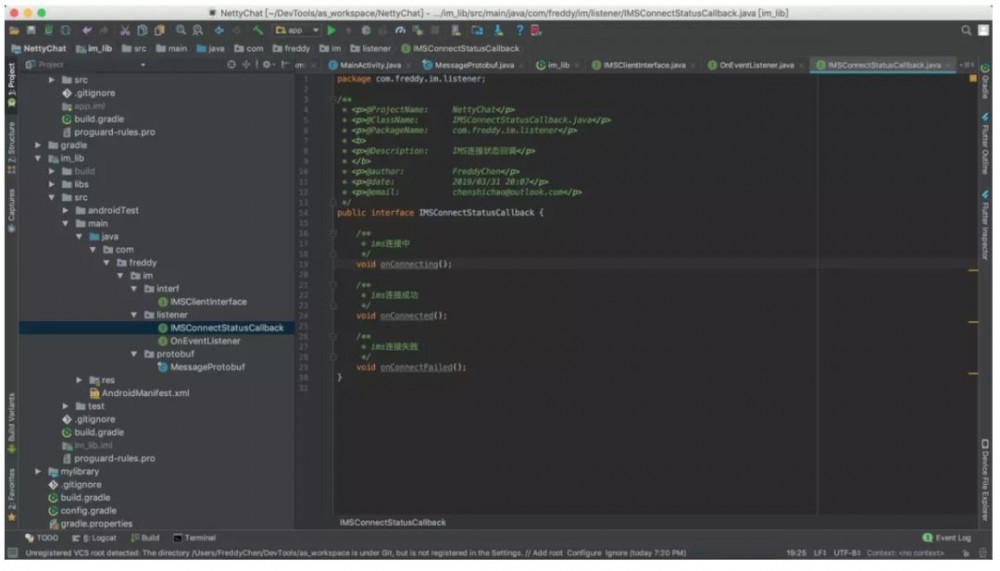1000x571 pixels.
Task: Click the Undo arrow icon
Action: point(88,31)
